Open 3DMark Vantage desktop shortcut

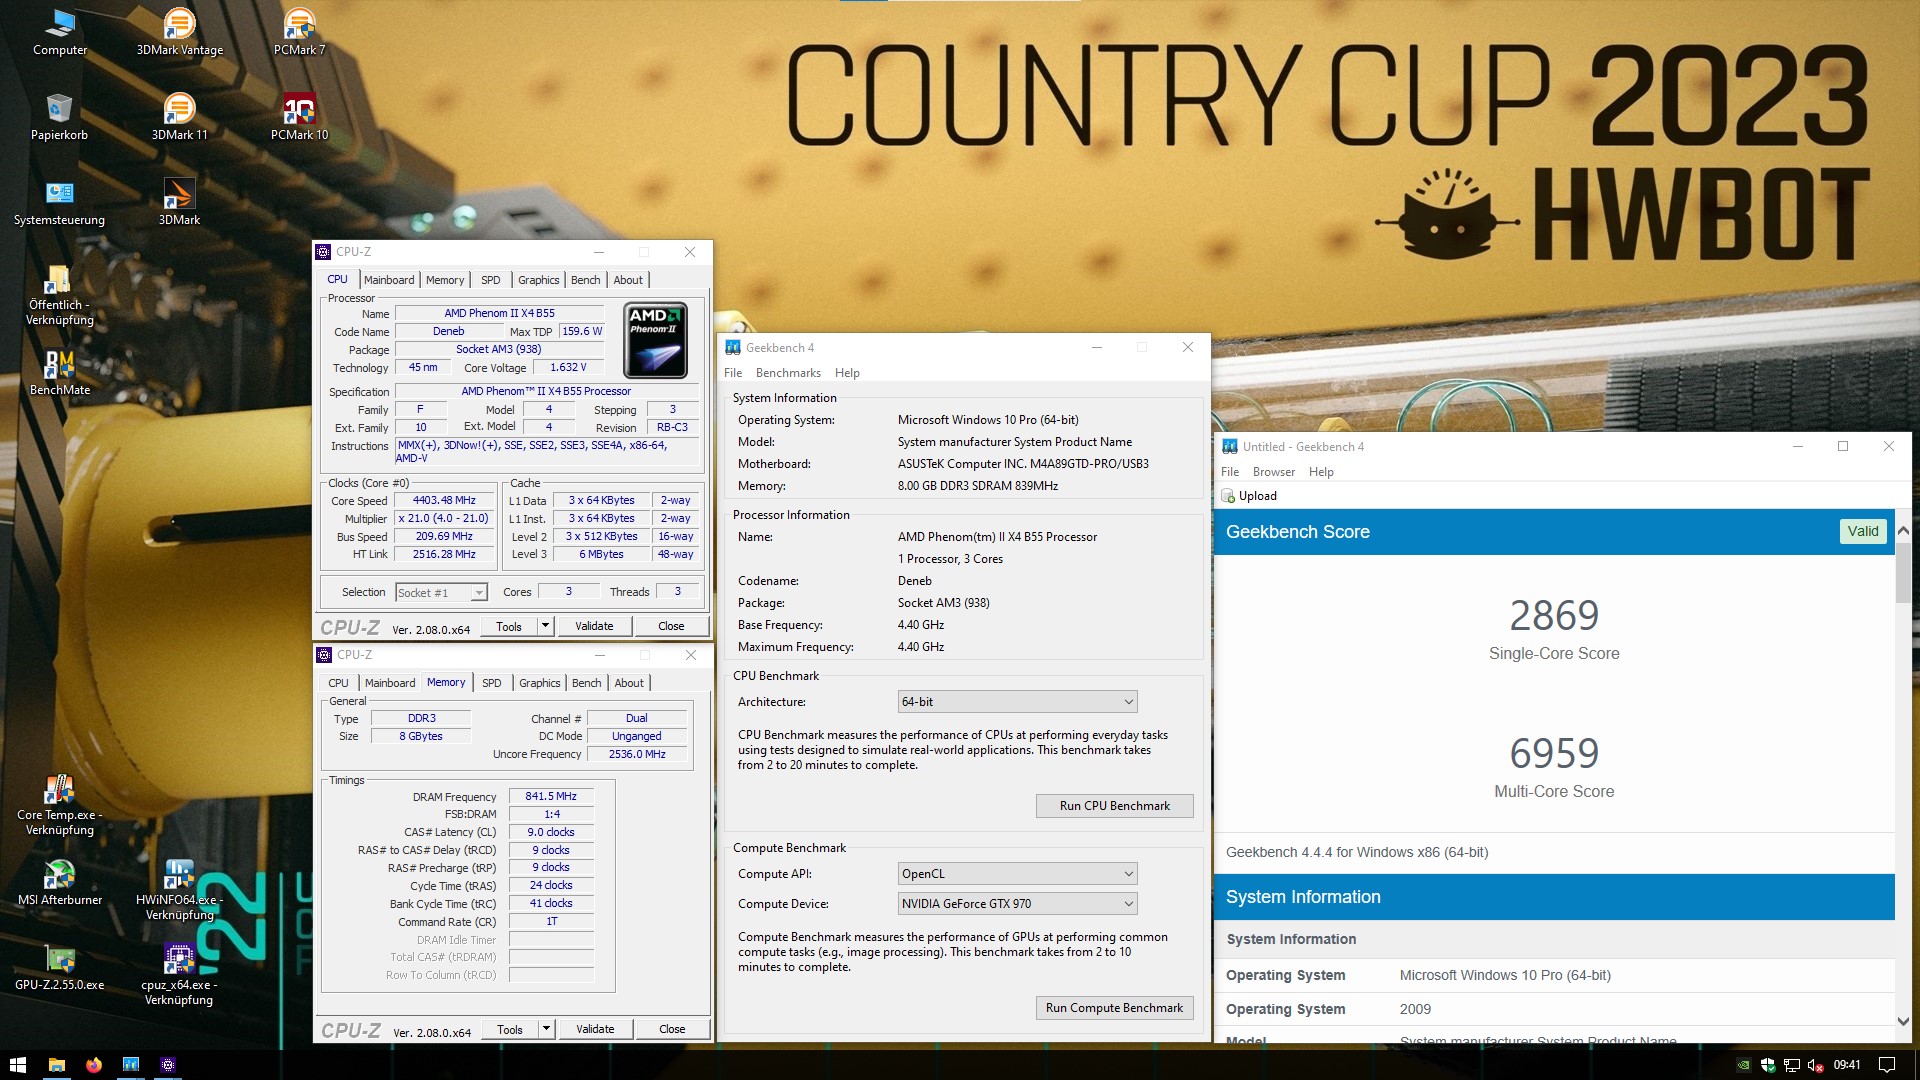click(x=180, y=33)
